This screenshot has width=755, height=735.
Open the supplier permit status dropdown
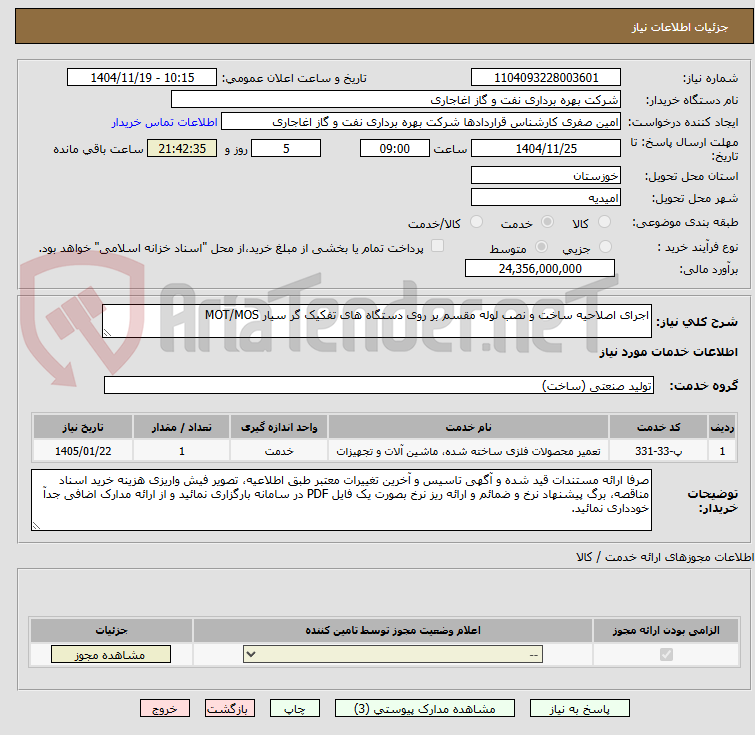393,655
